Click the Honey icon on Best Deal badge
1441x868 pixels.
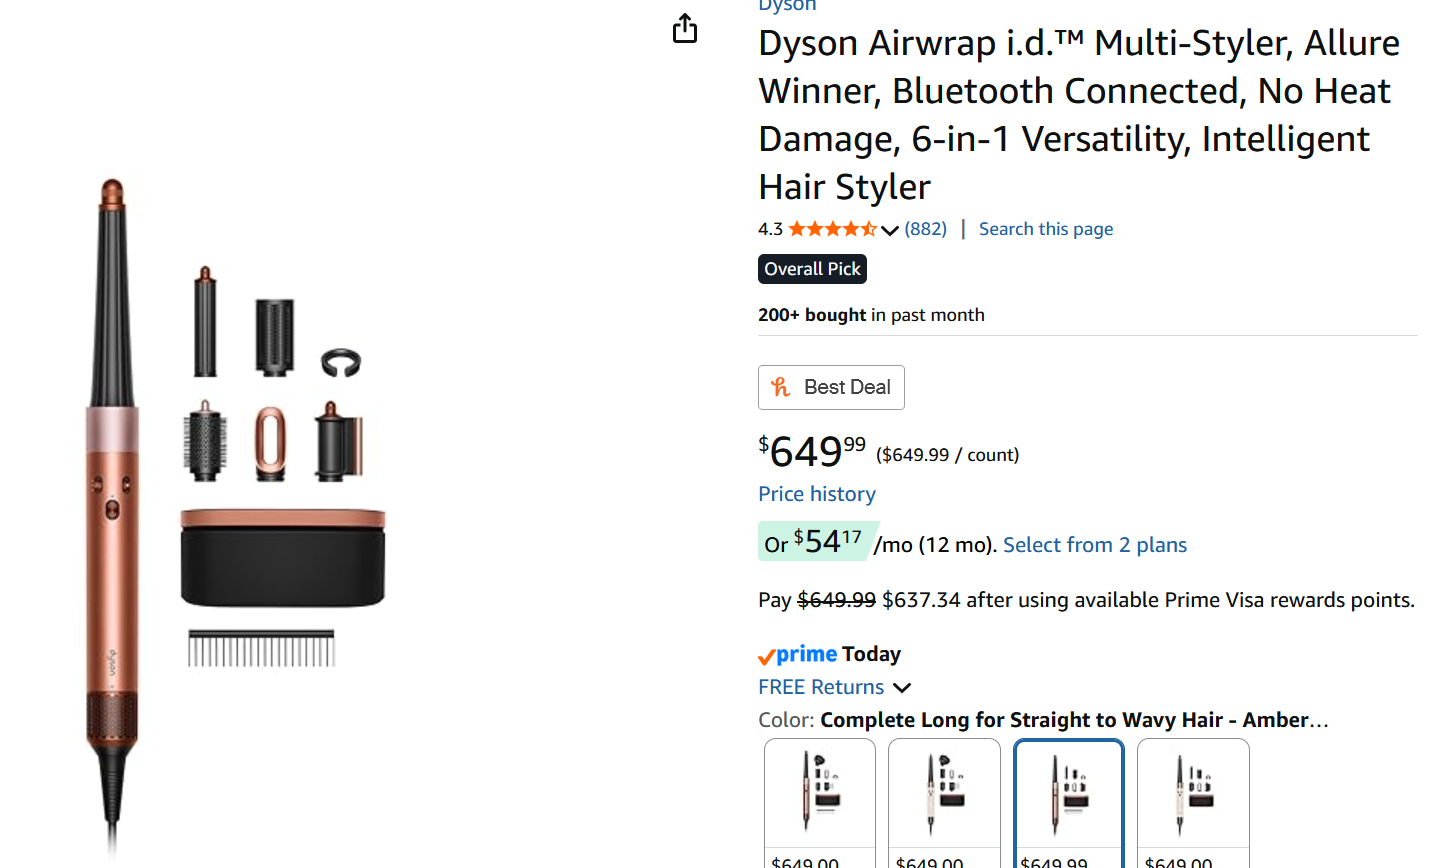tap(781, 387)
